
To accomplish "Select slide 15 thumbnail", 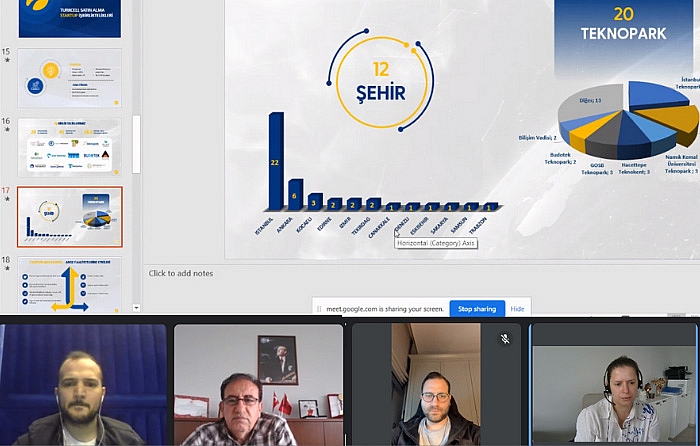I will [x=70, y=78].
